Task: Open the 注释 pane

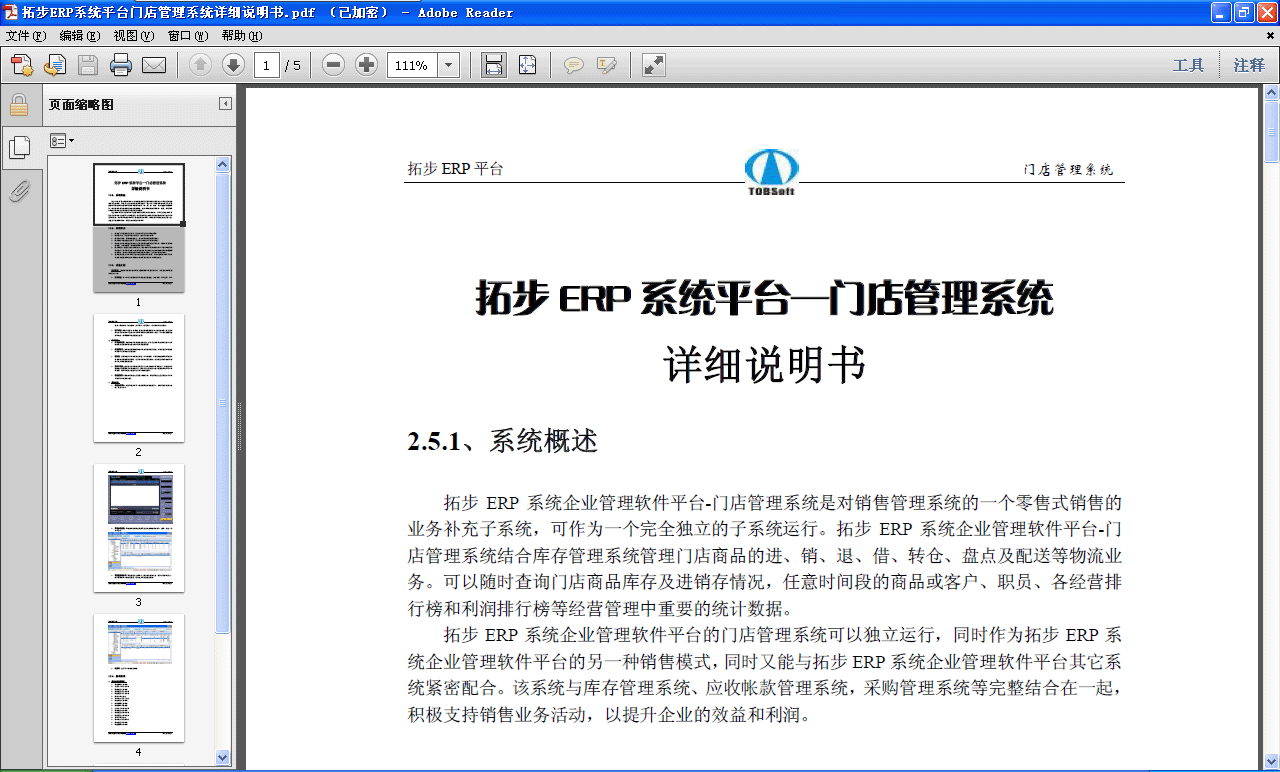Action: click(1249, 66)
